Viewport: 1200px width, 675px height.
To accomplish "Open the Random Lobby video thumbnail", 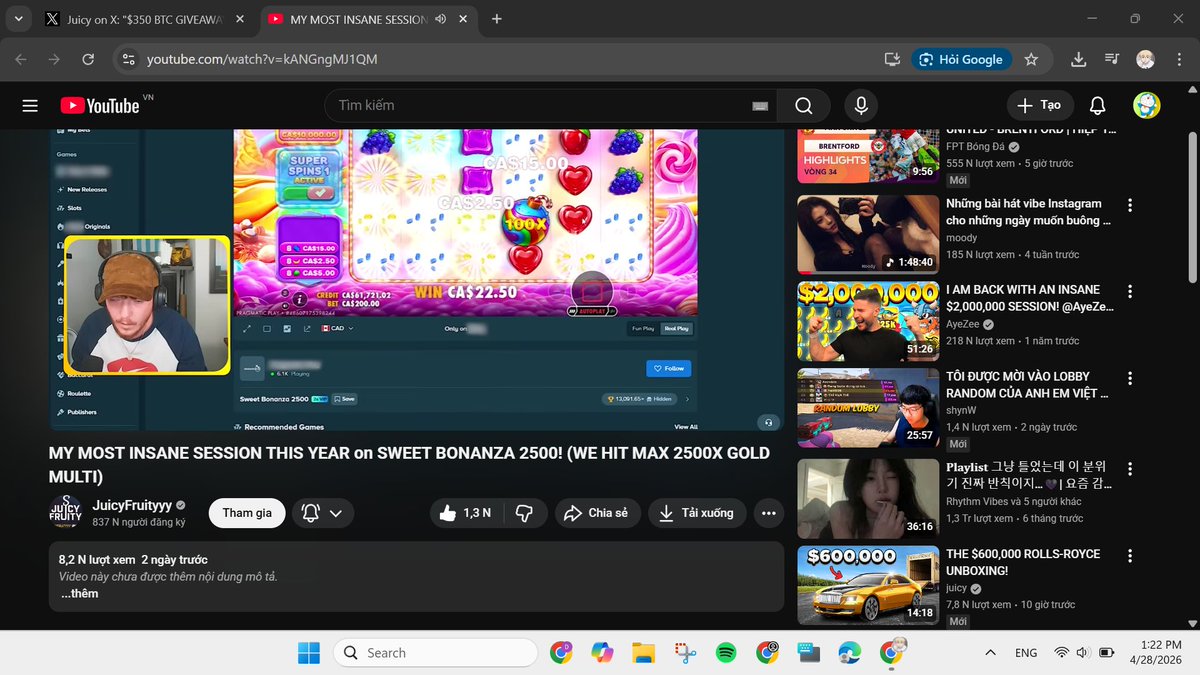I will pos(867,408).
